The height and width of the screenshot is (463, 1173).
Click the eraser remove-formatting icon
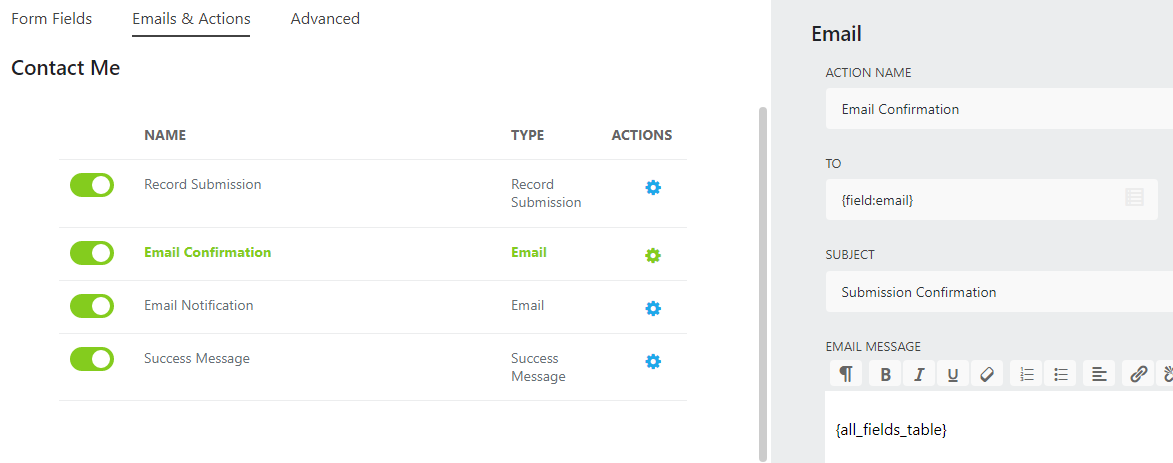(986, 374)
